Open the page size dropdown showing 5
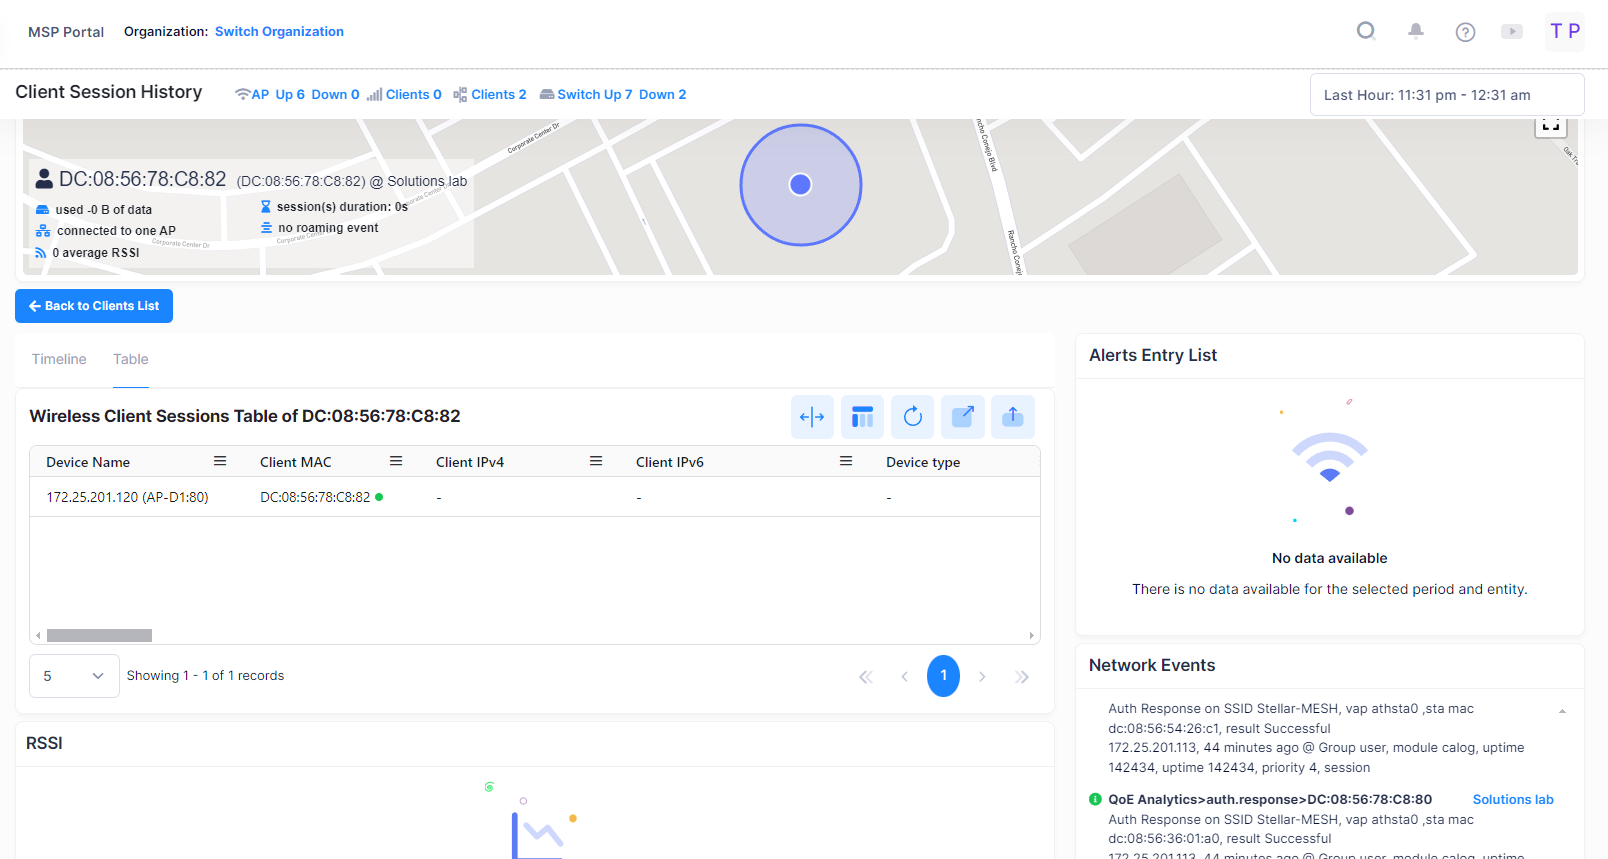 coord(75,676)
